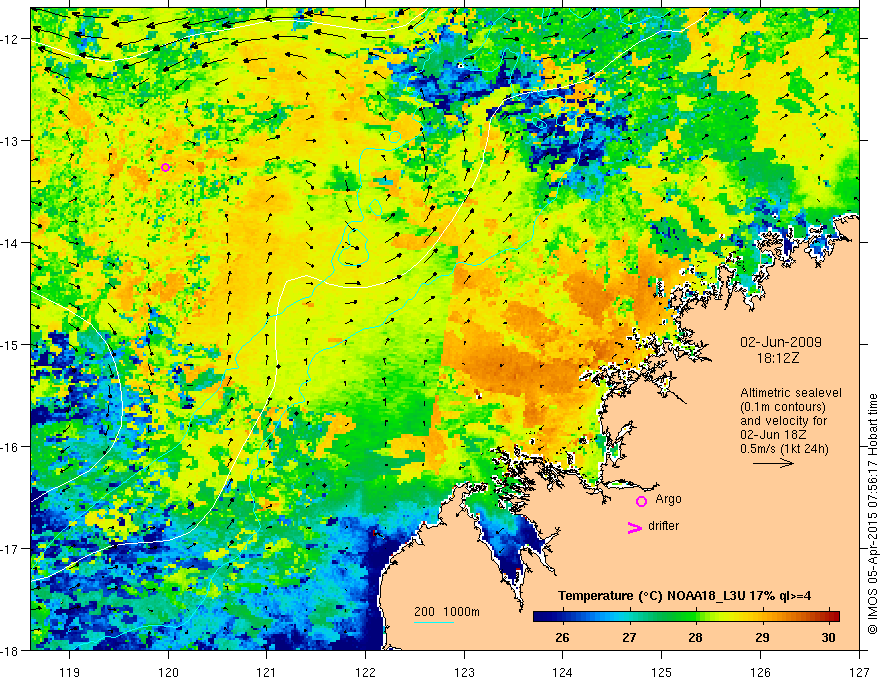The width and height of the screenshot is (880, 680).
Task: Click latitude axis label '-14'
Action: (10, 243)
